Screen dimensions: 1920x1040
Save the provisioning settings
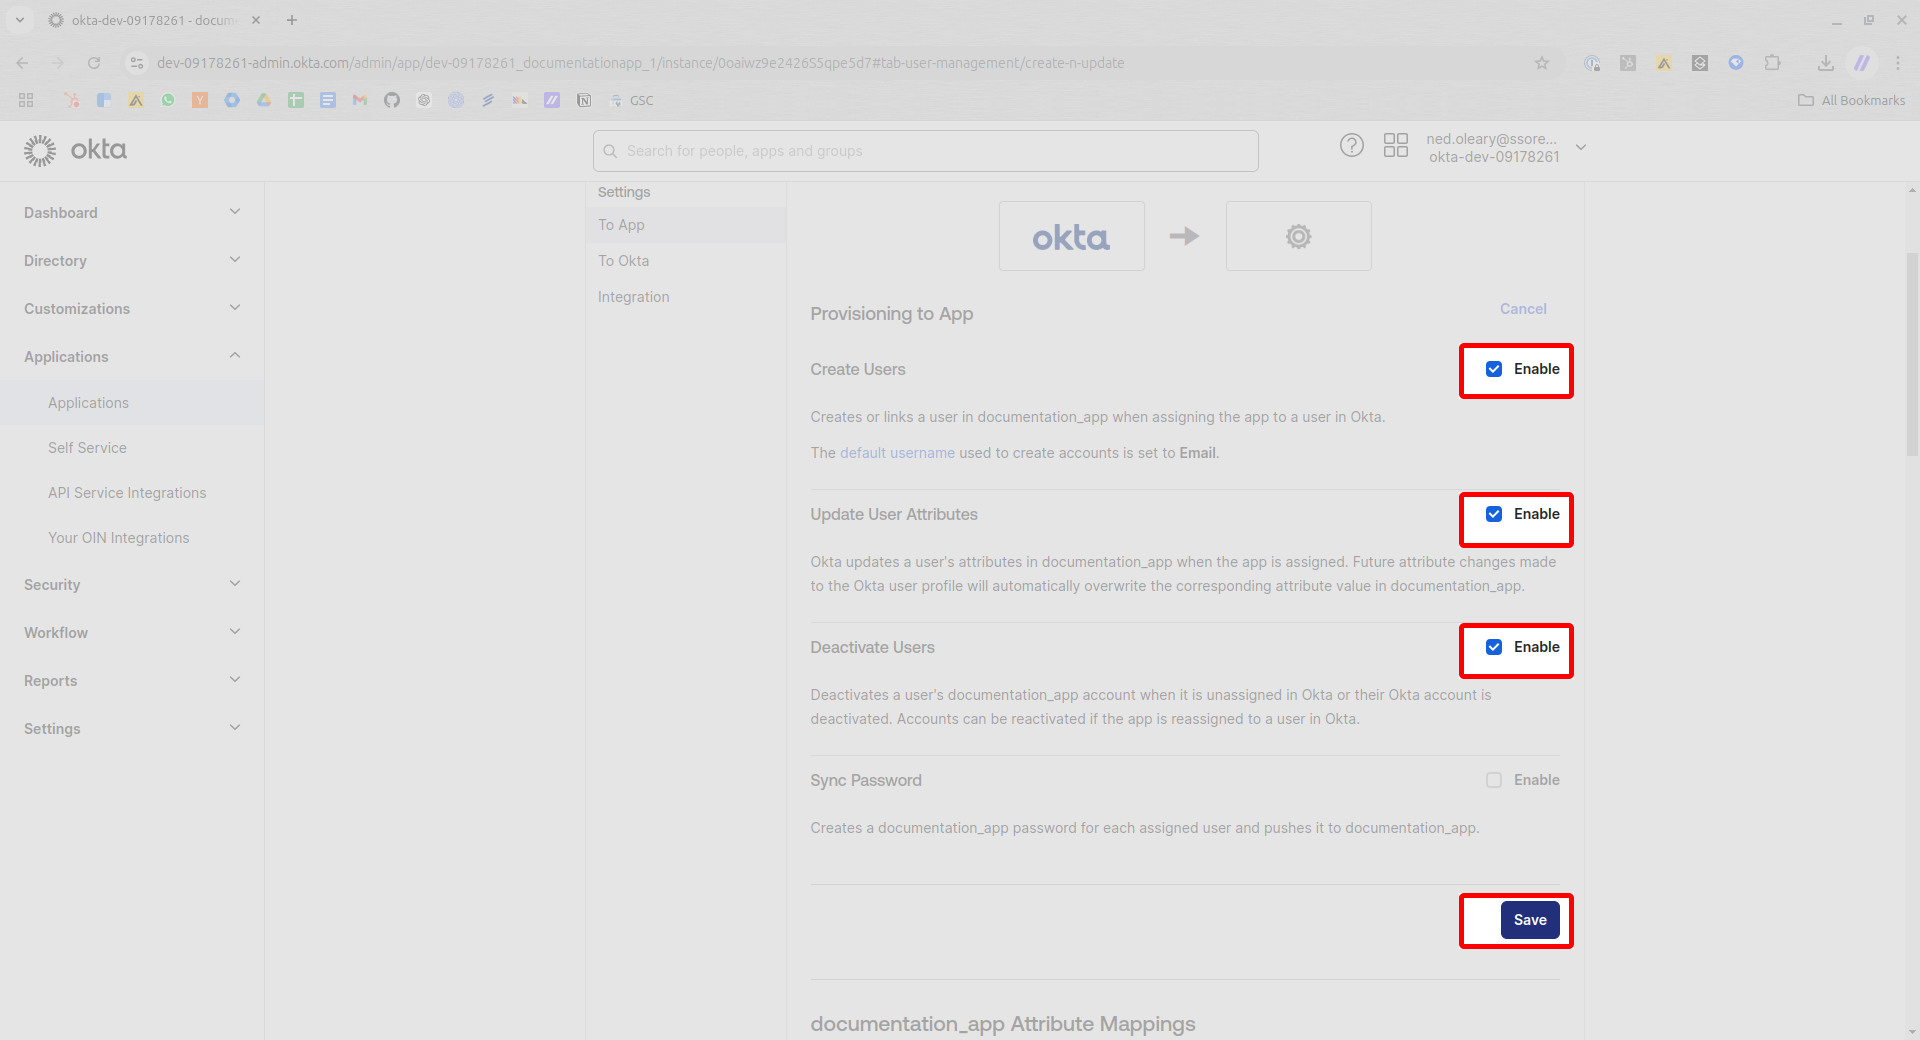click(1529, 920)
